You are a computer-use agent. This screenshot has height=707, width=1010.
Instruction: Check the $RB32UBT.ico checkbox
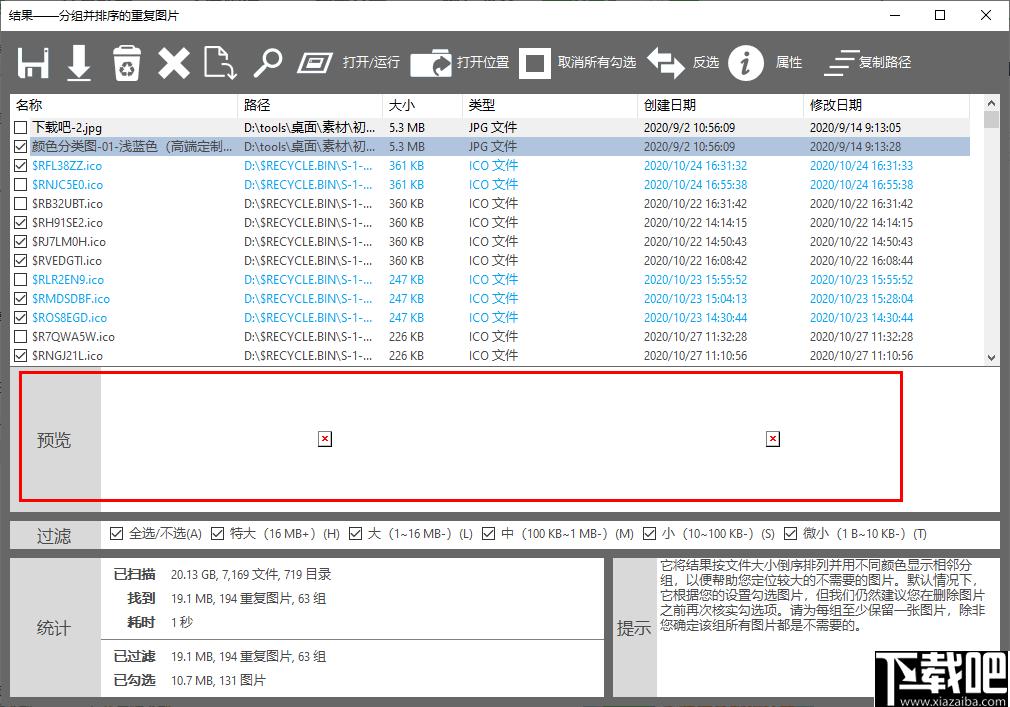(21, 203)
